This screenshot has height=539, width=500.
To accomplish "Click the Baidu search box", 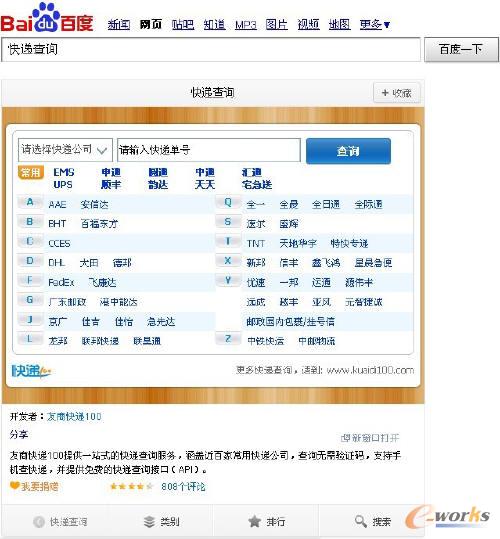I will [211, 50].
